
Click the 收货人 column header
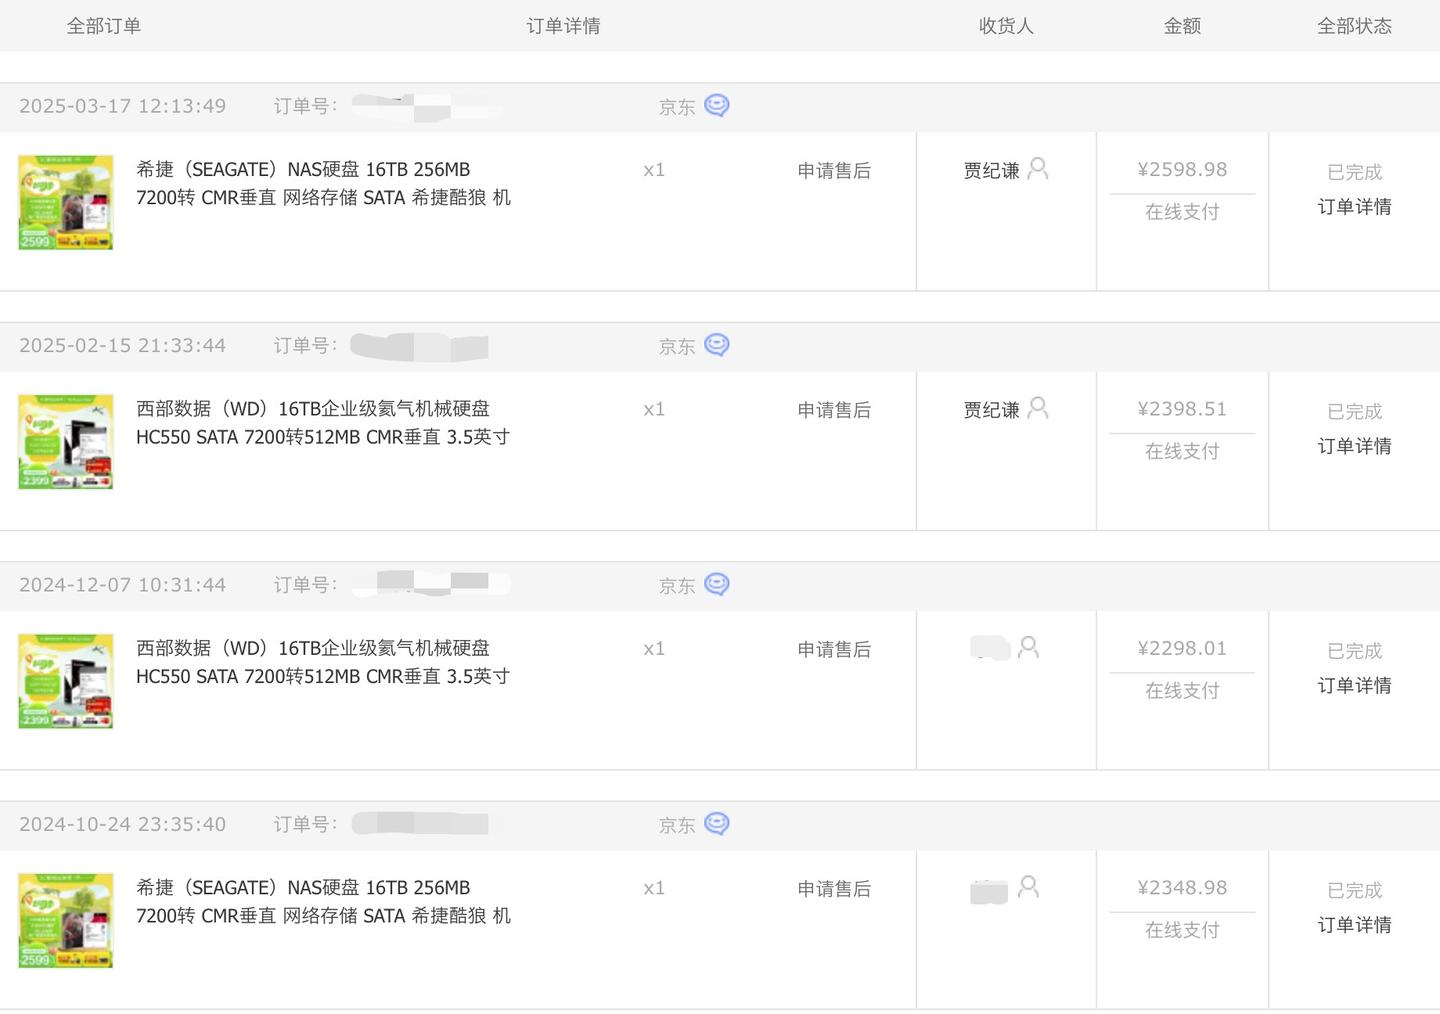click(x=1006, y=26)
